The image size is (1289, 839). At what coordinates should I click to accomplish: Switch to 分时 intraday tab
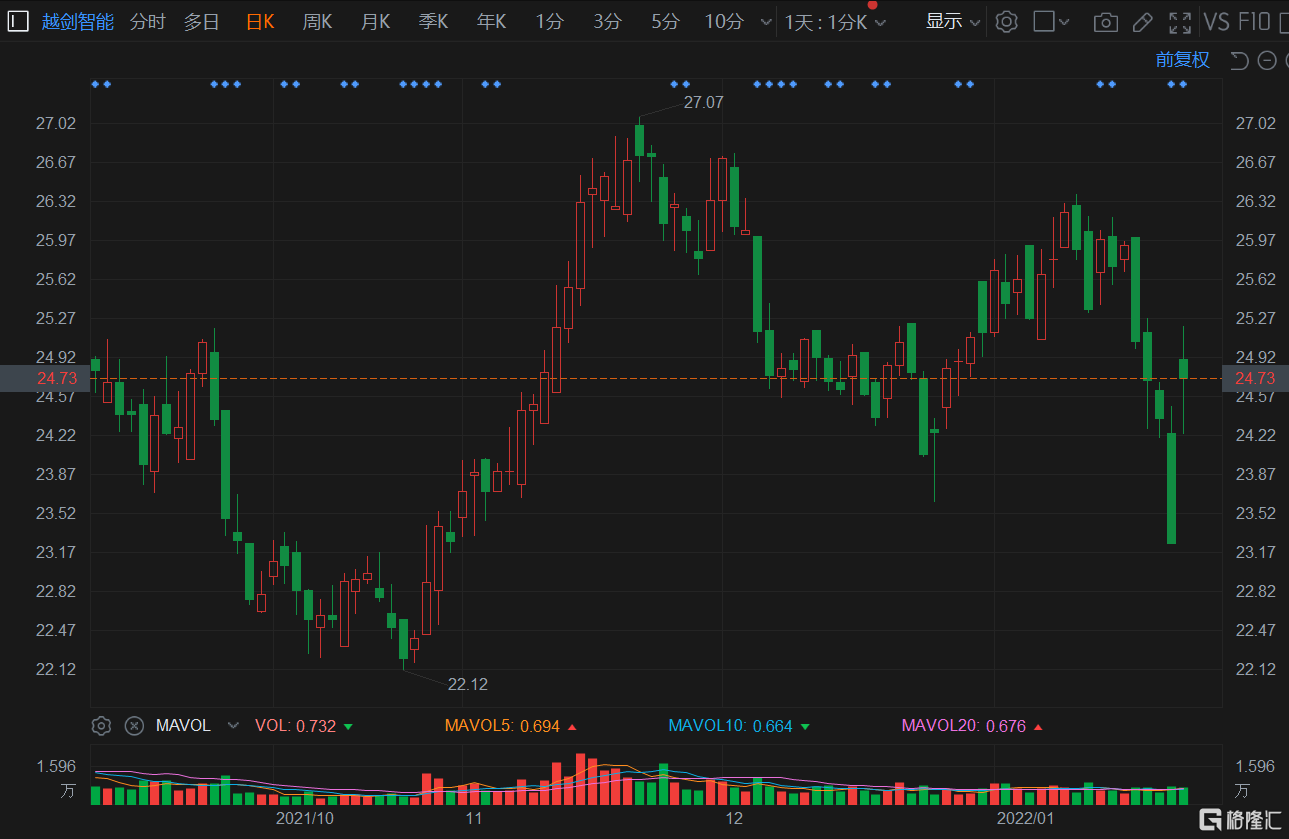pos(148,21)
